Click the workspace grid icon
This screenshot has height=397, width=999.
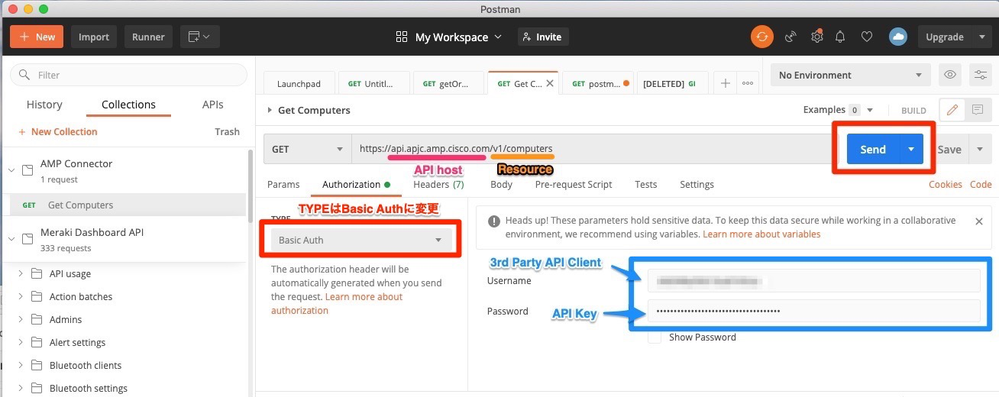tap(401, 37)
